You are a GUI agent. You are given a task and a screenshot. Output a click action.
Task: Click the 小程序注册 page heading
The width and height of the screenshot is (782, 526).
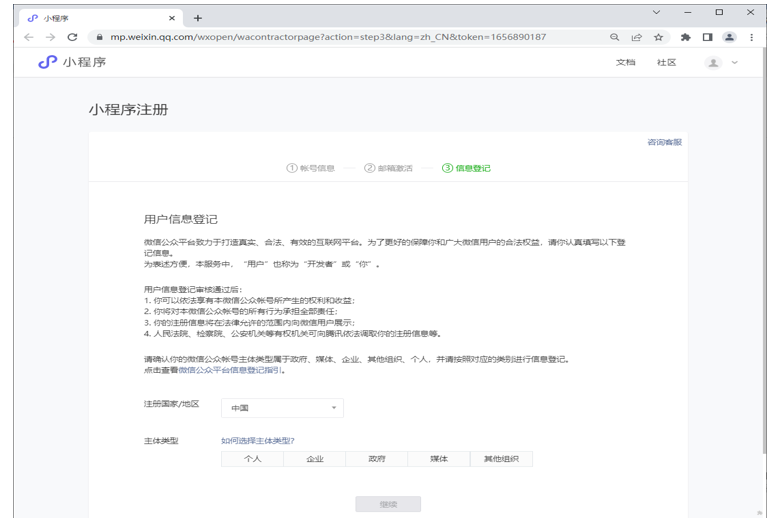coord(129,110)
